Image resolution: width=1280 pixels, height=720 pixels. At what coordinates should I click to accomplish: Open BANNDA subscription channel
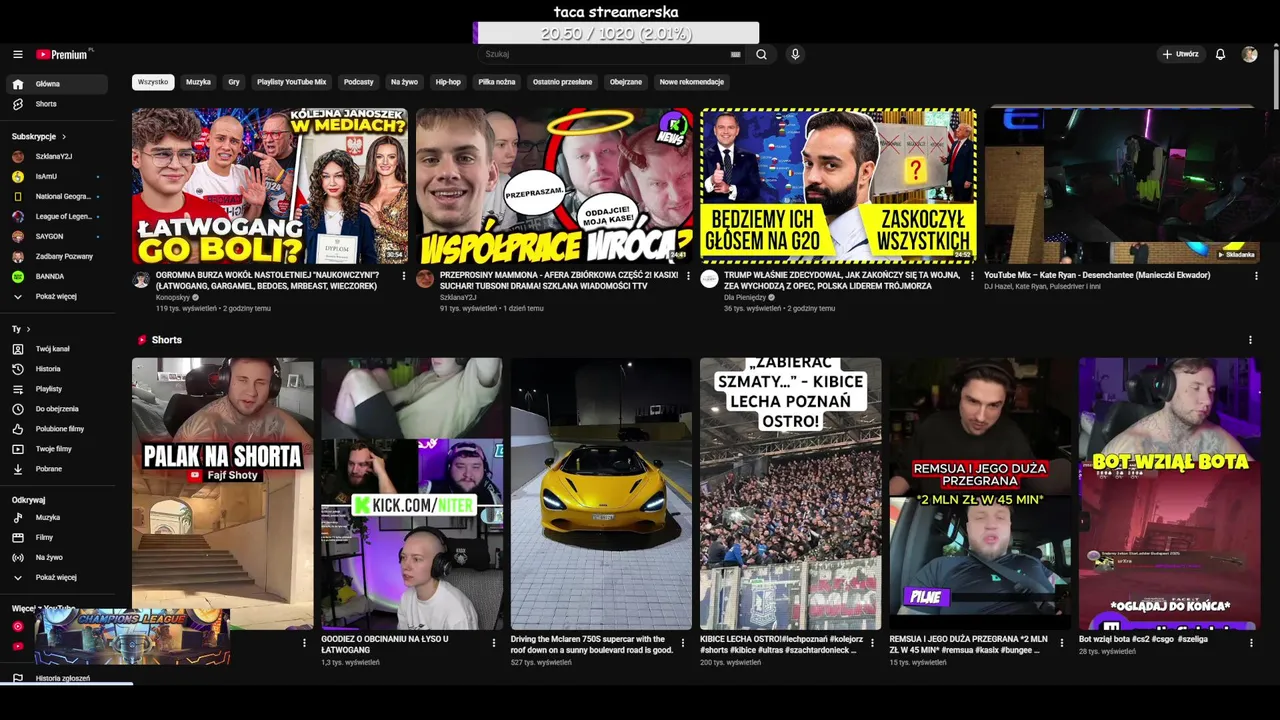[x=57, y=276]
